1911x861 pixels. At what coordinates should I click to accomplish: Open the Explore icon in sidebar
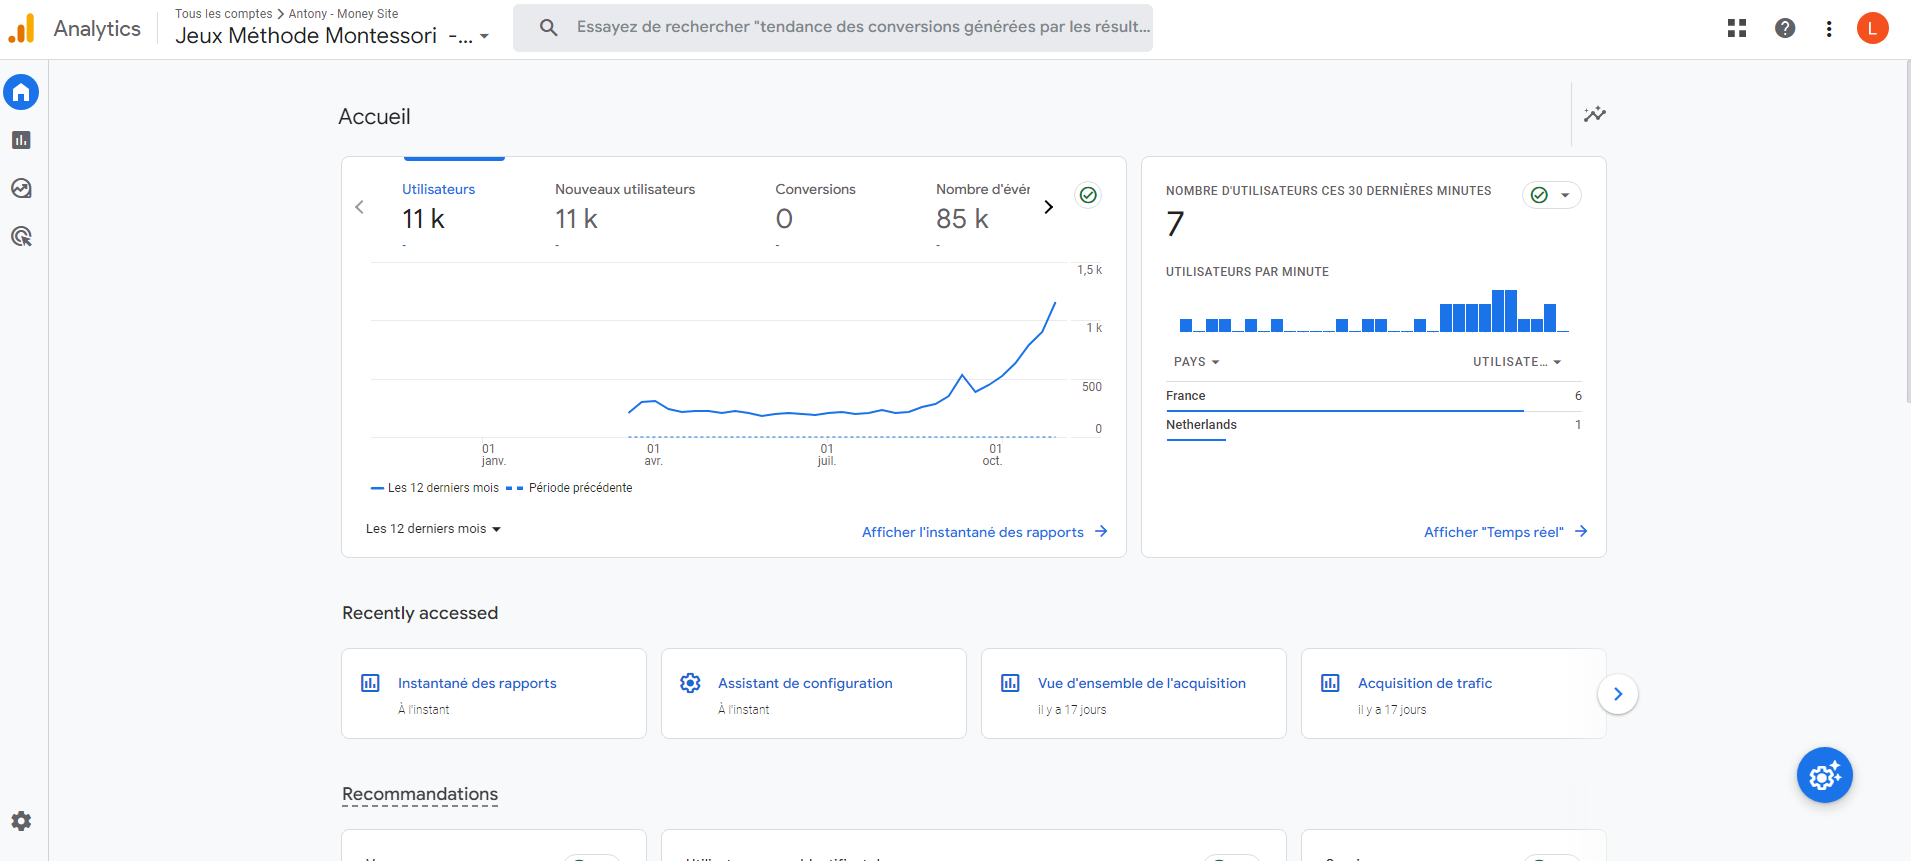pos(21,189)
